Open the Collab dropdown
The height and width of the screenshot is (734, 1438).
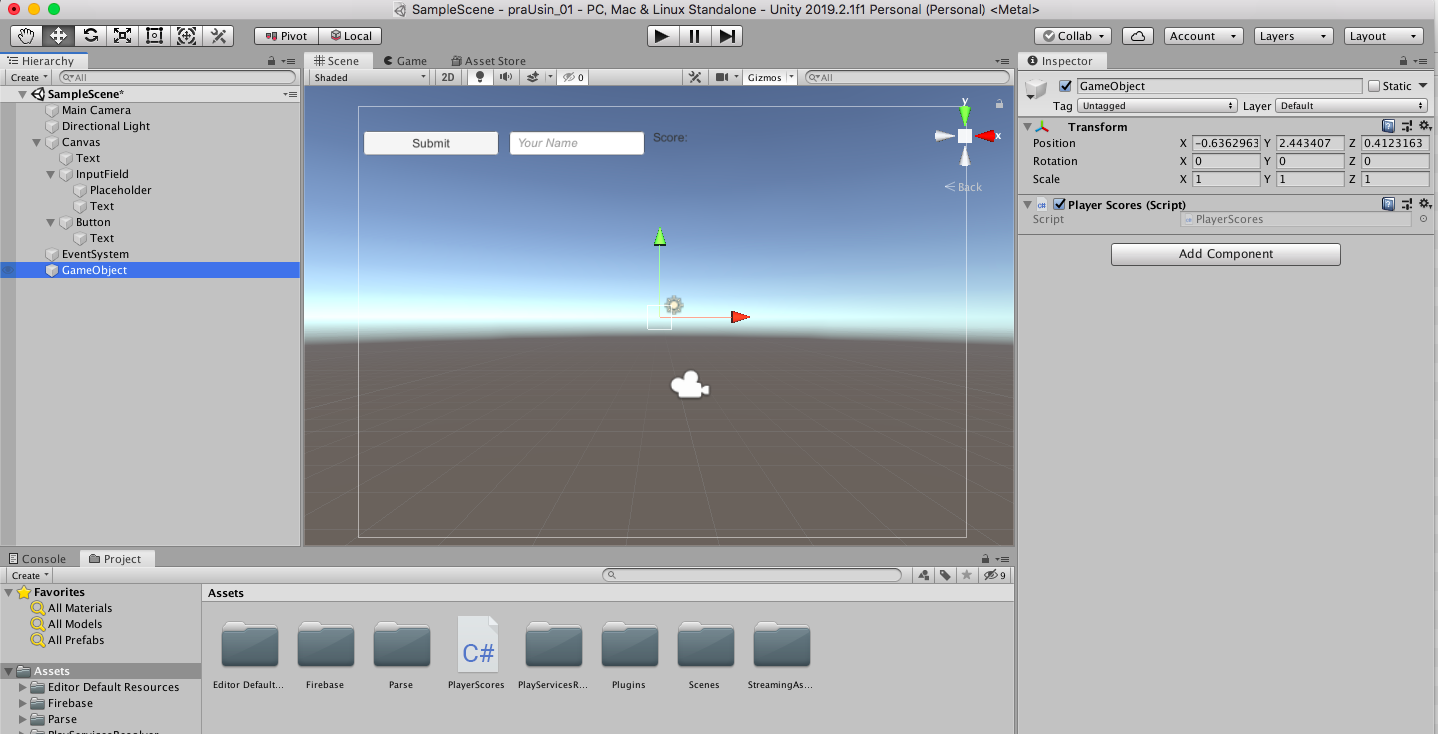[1074, 36]
